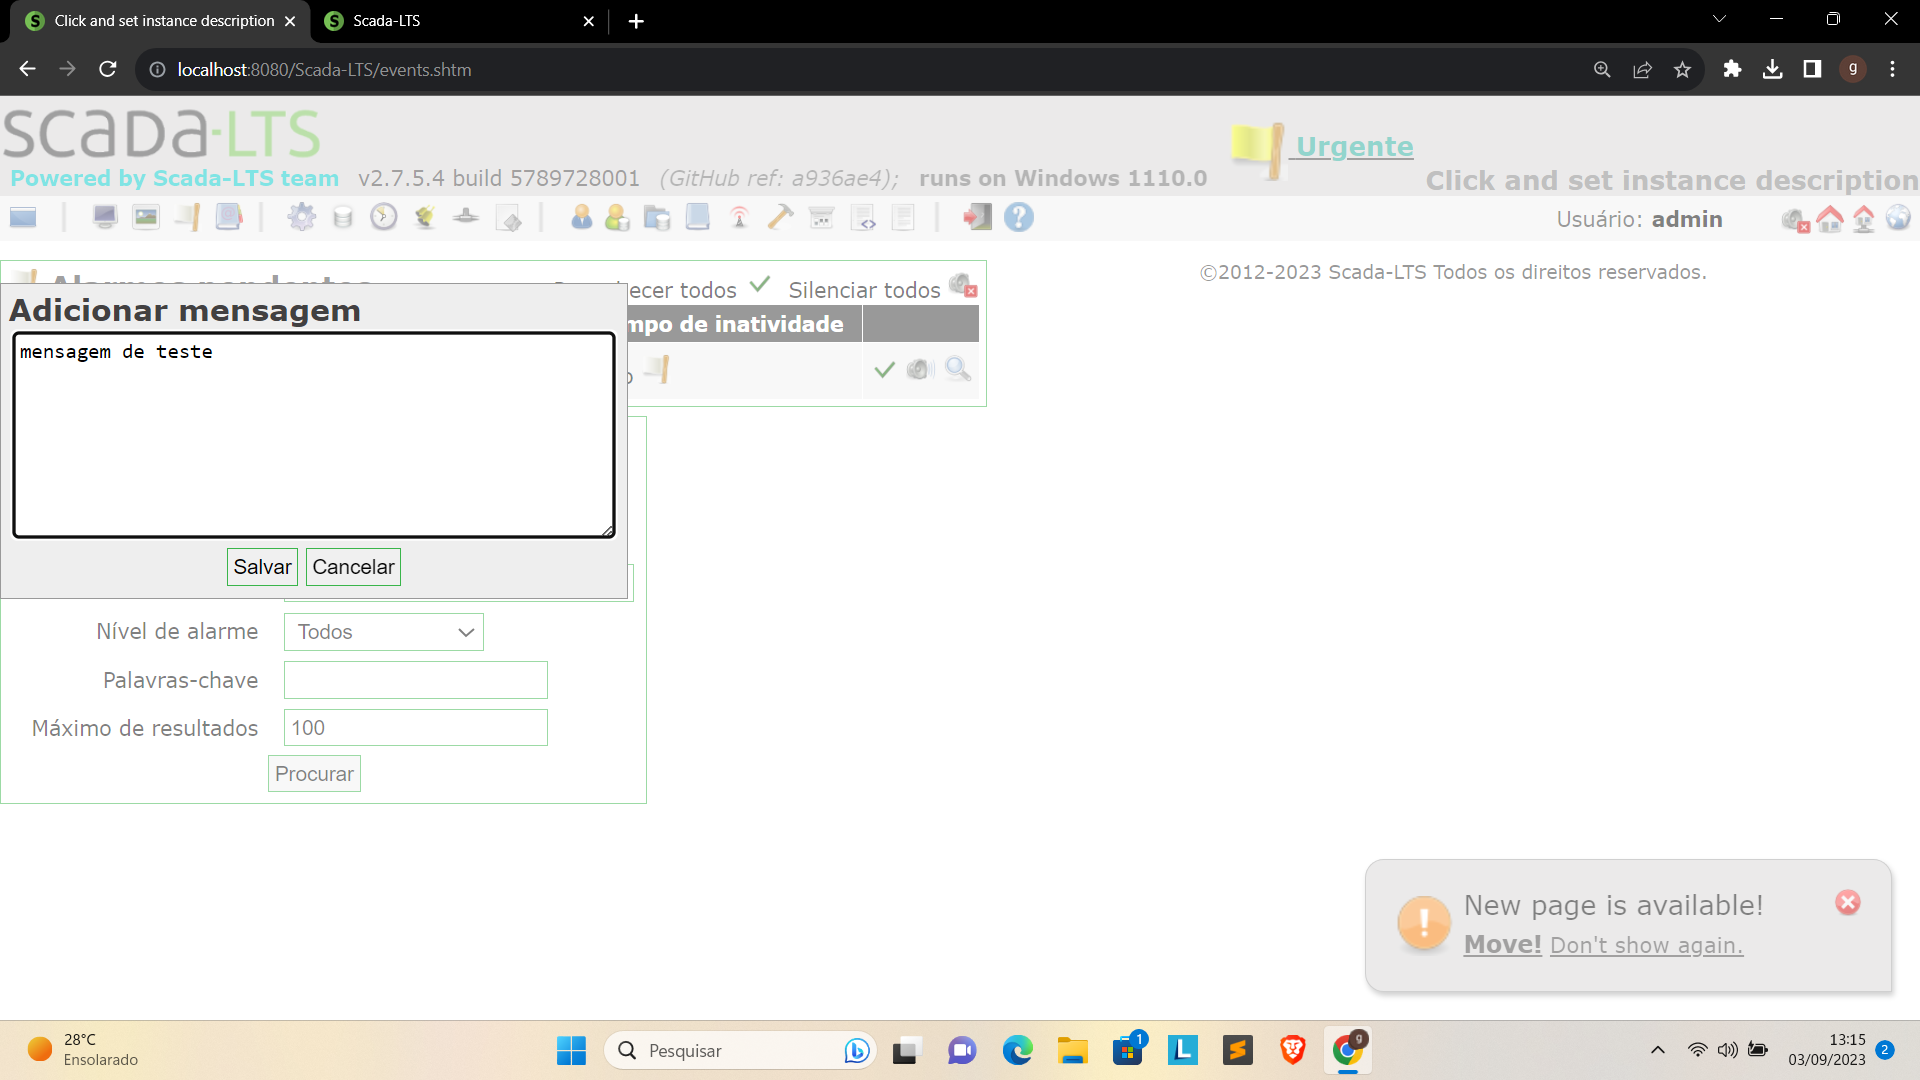This screenshot has height=1080, width=1920.
Task: Acknowledge all alarms via the green check
Action: click(761, 285)
